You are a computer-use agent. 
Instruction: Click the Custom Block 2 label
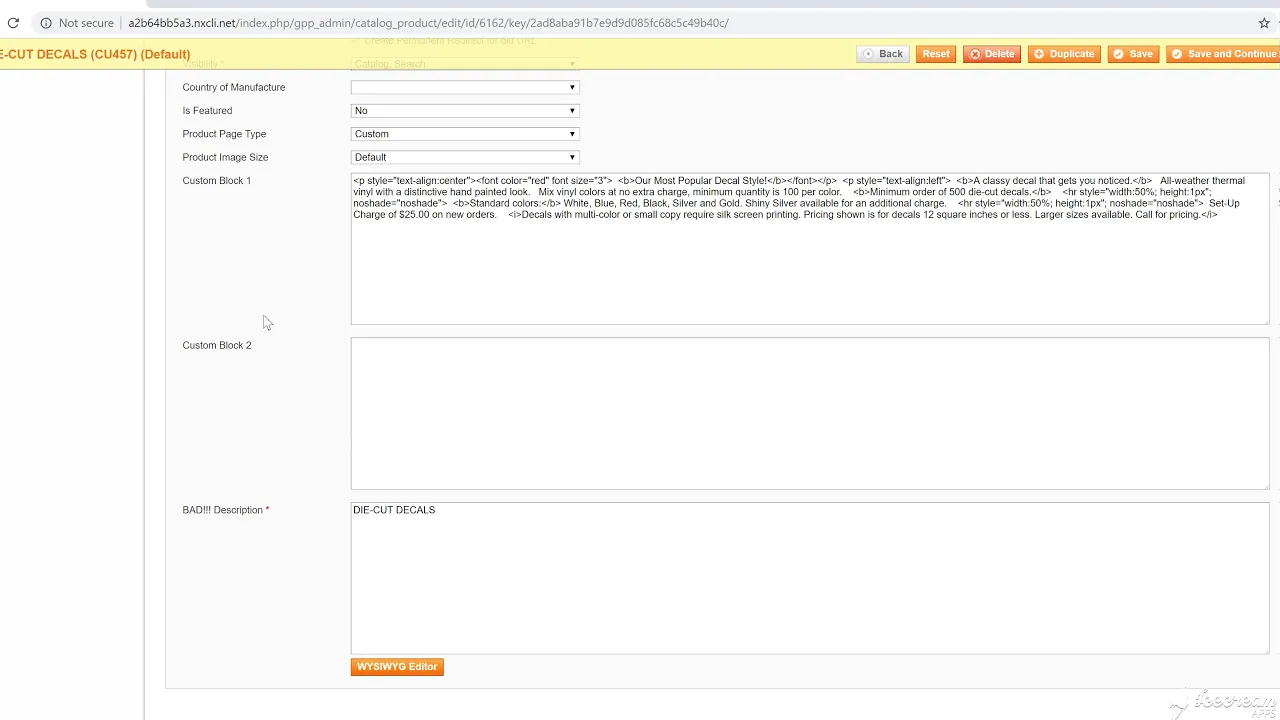[217, 345]
